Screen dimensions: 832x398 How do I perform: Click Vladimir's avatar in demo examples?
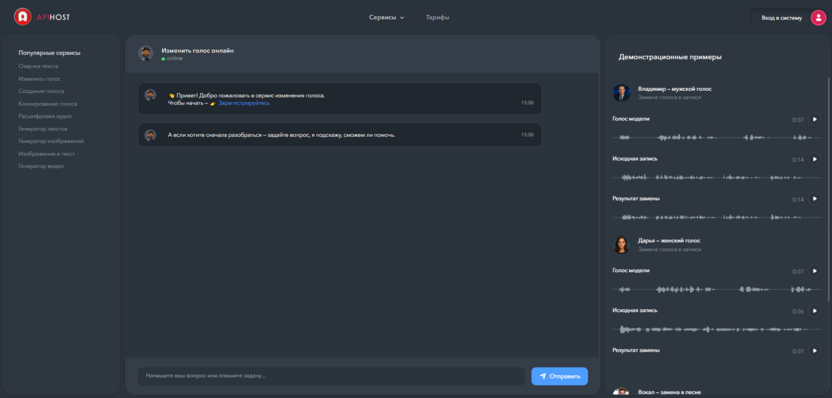(621, 93)
